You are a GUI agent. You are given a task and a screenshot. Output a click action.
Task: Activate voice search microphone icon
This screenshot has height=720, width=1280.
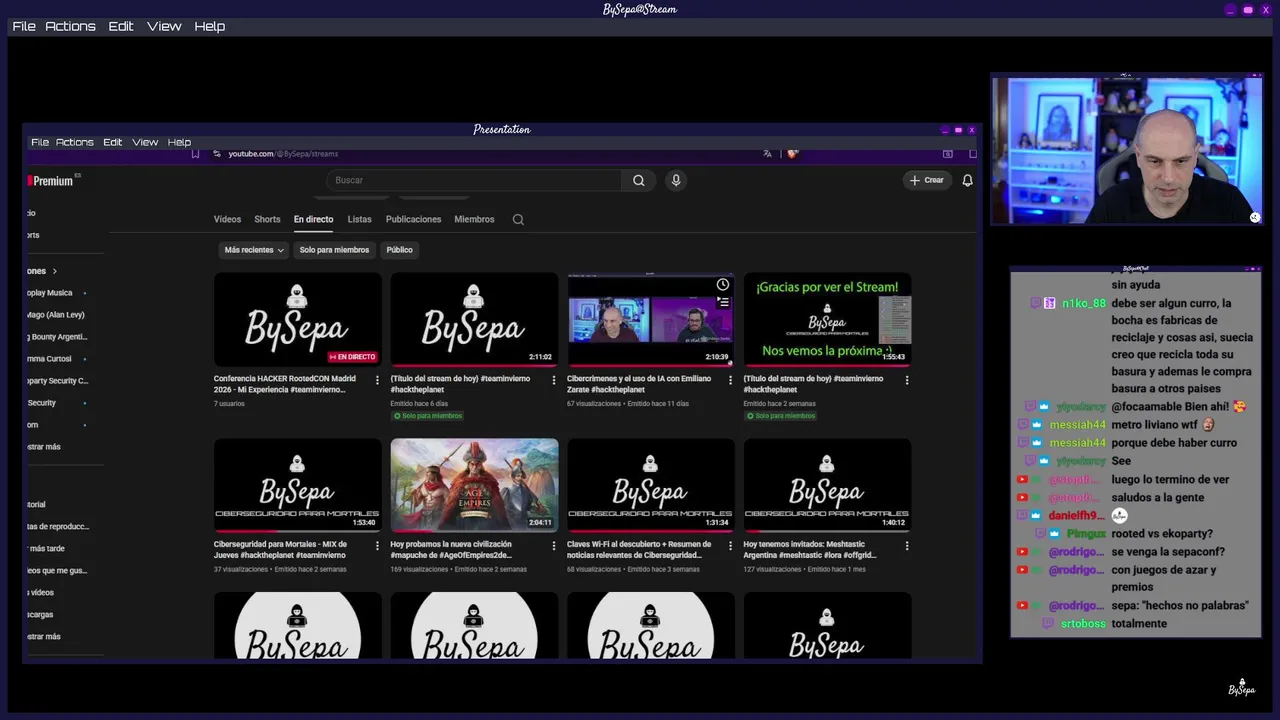pyautogui.click(x=676, y=180)
